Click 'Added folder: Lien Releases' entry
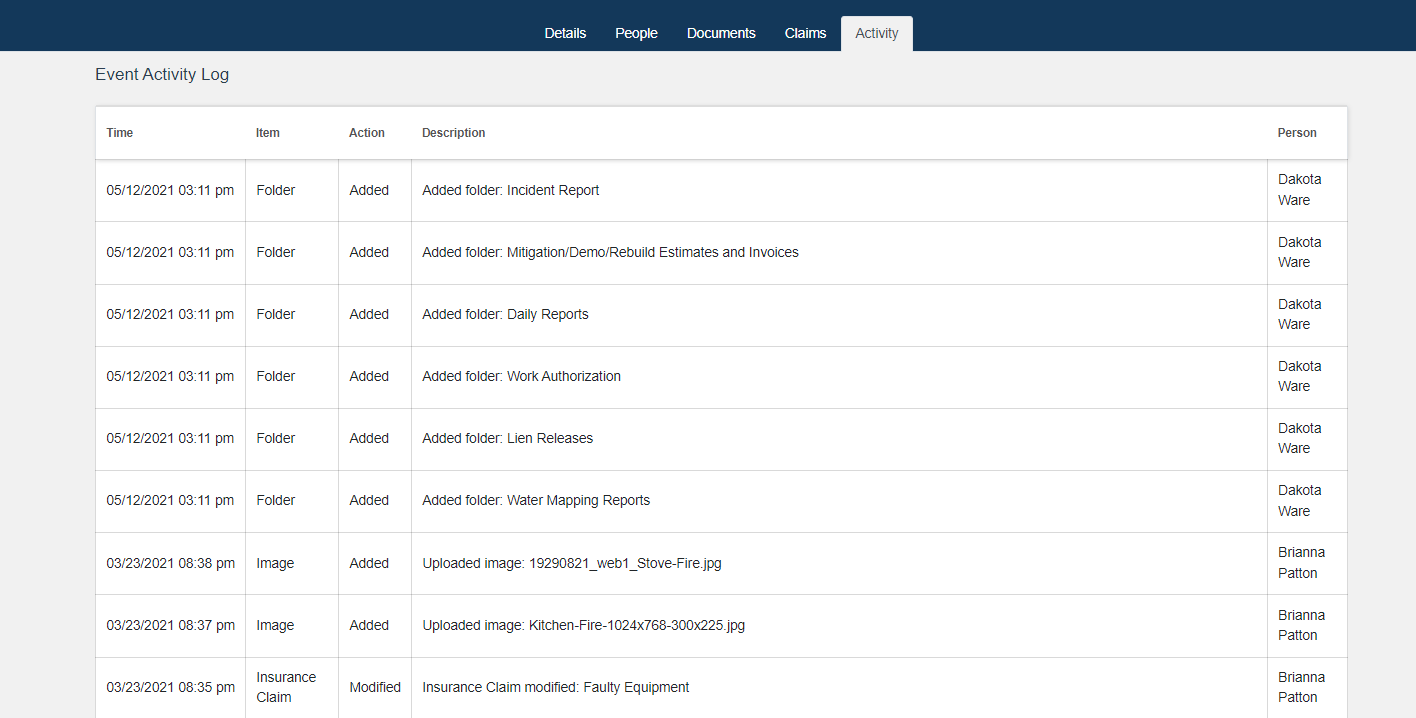 click(507, 438)
